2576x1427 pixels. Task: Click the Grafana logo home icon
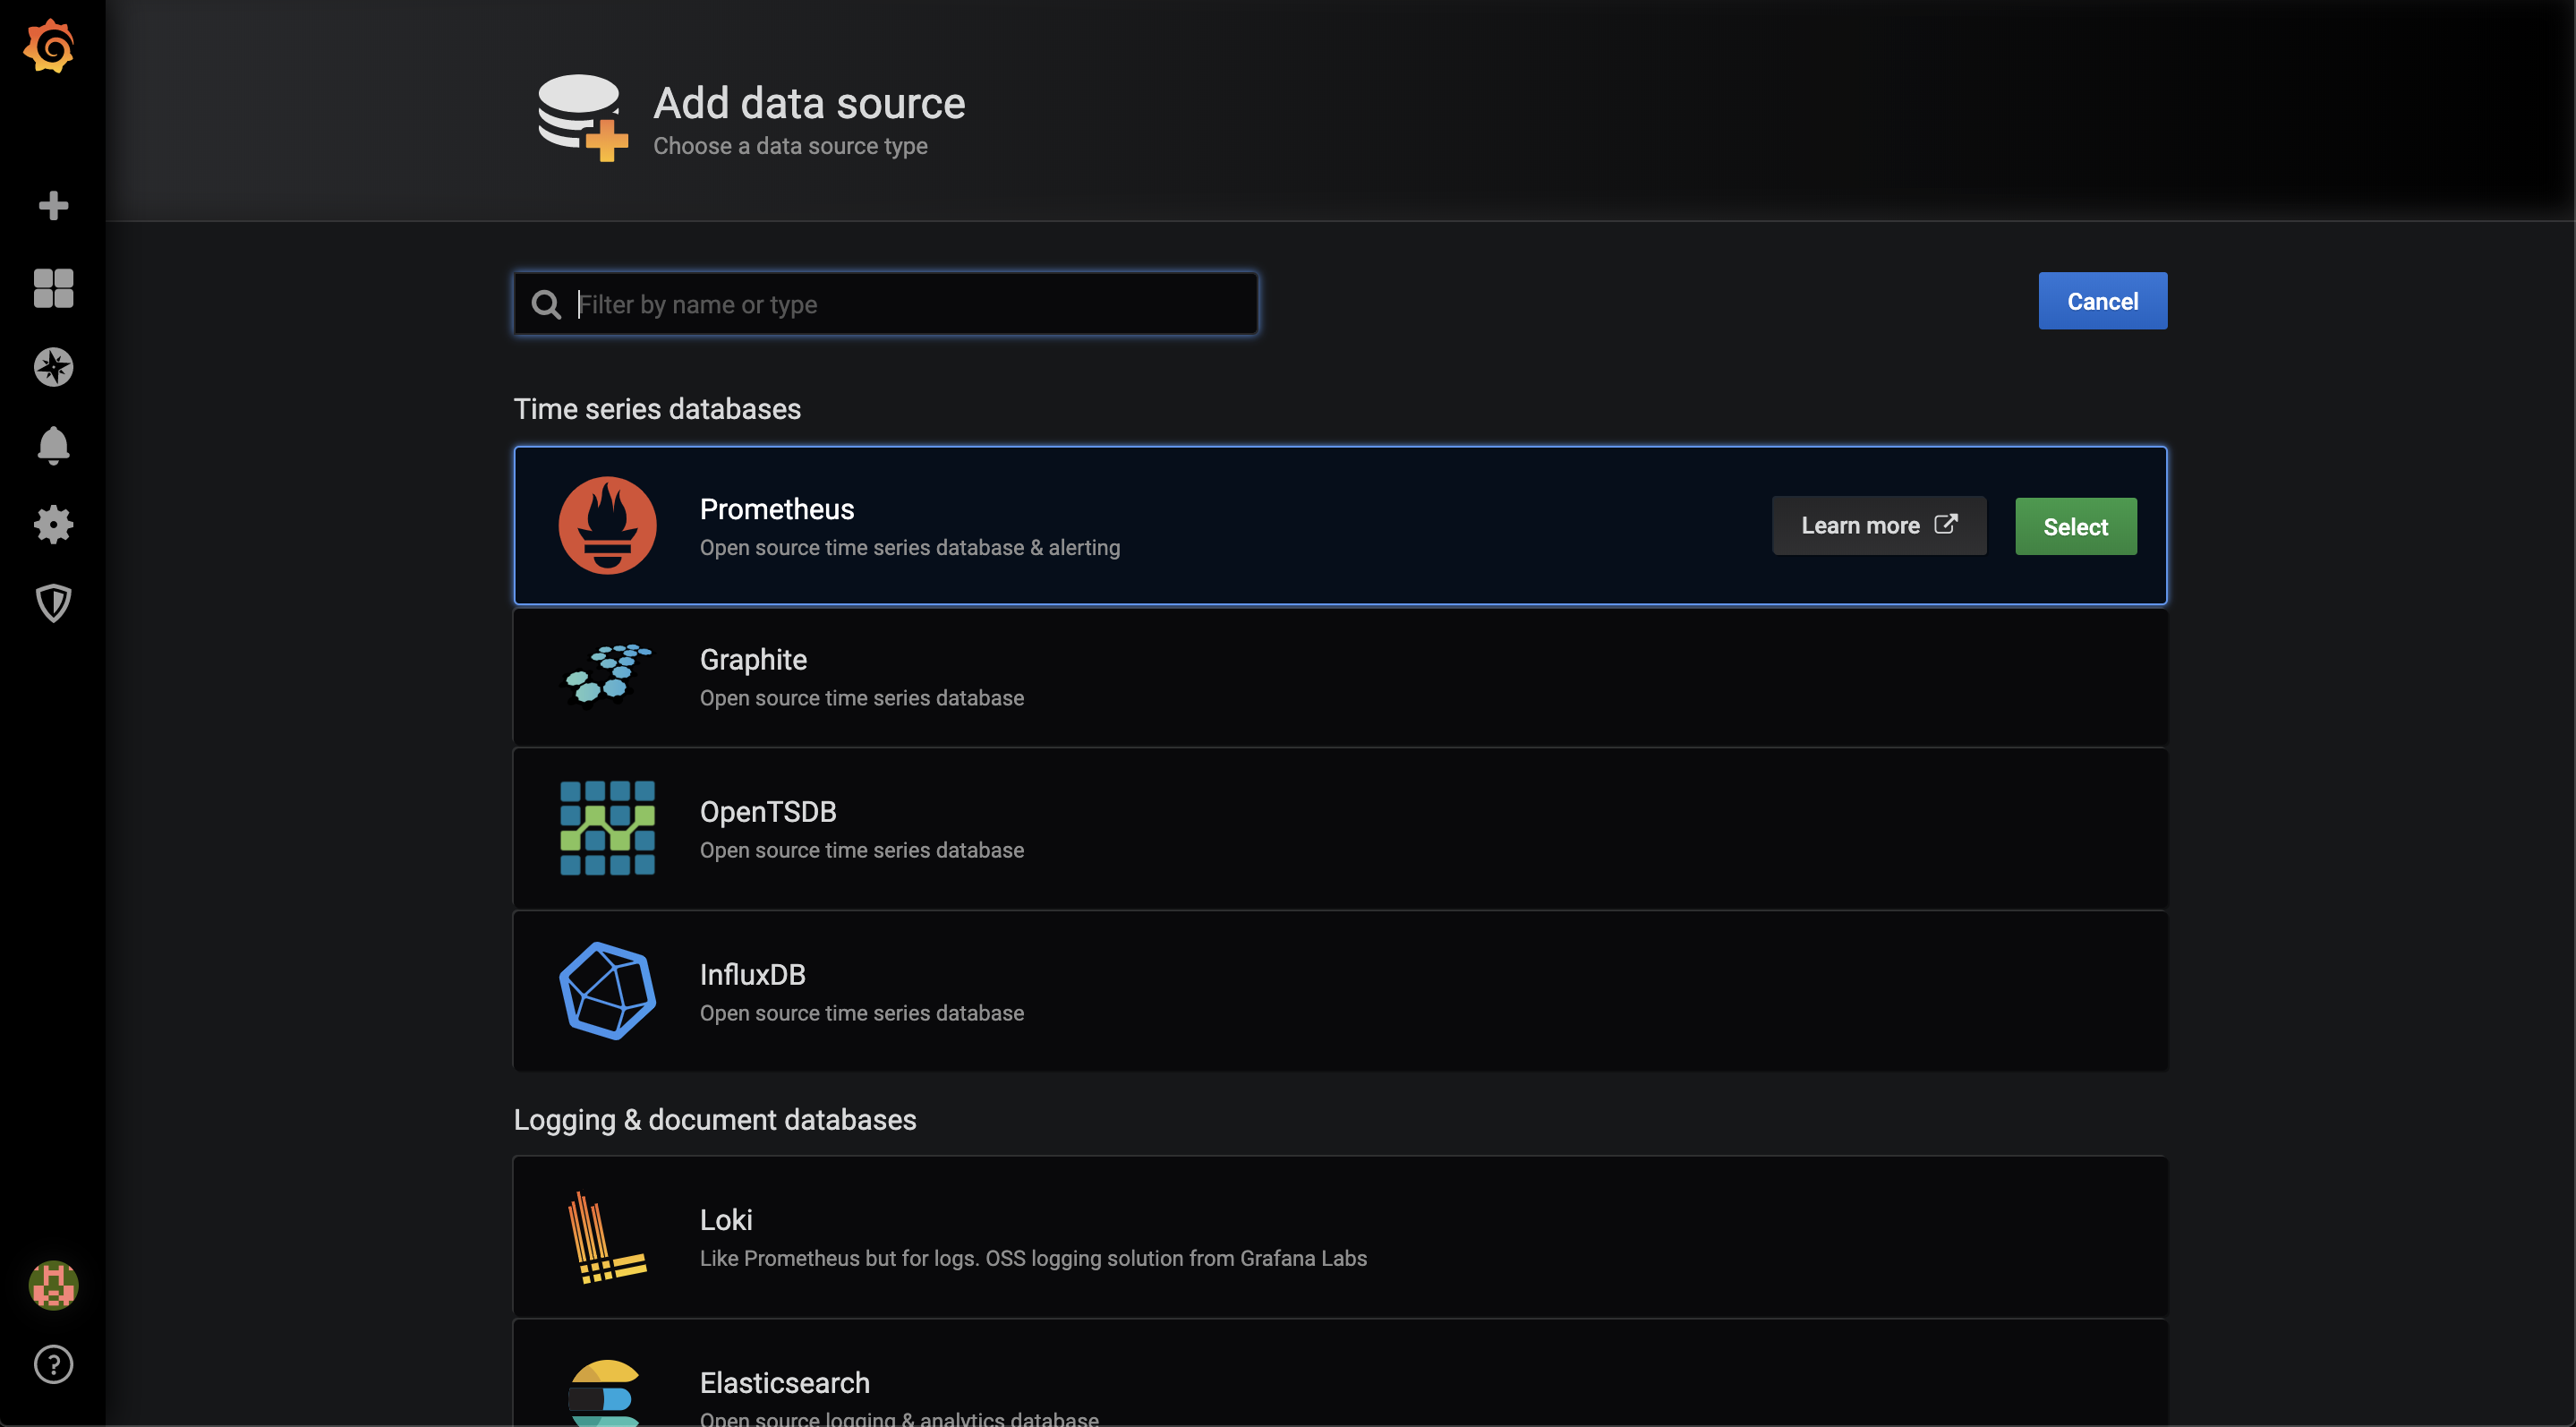50,46
